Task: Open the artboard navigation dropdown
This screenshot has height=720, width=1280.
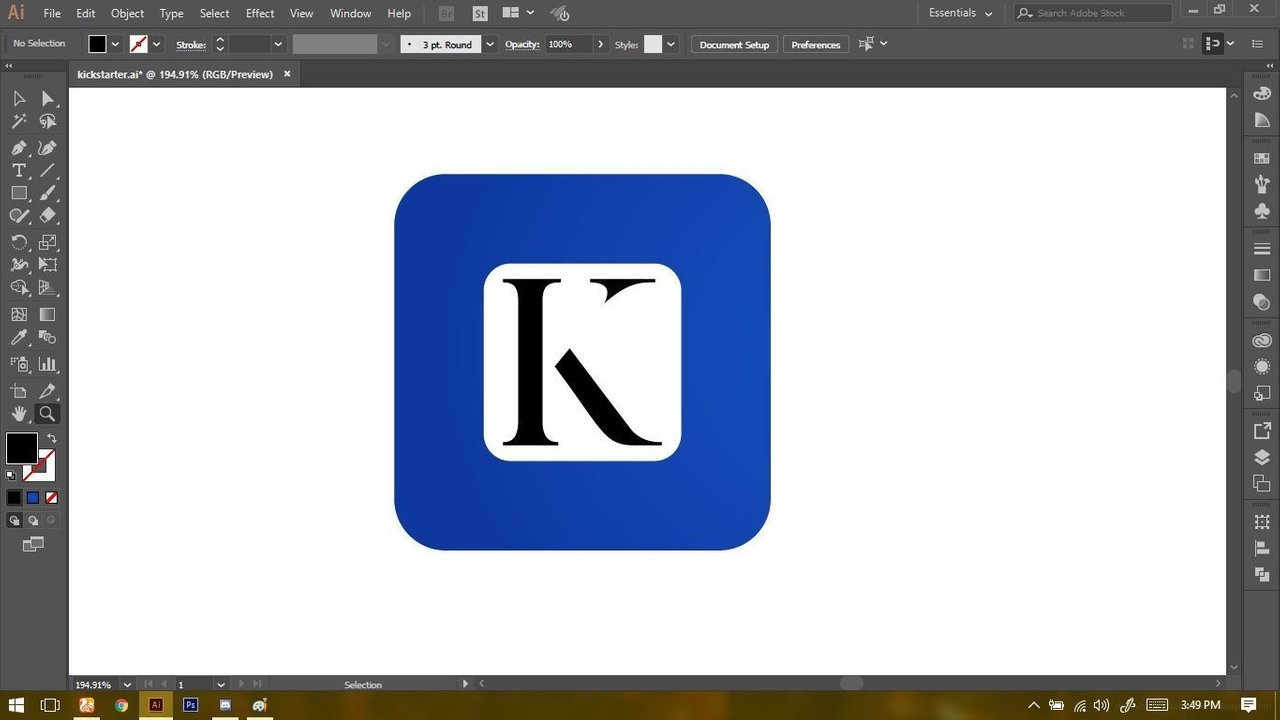Action: point(221,685)
